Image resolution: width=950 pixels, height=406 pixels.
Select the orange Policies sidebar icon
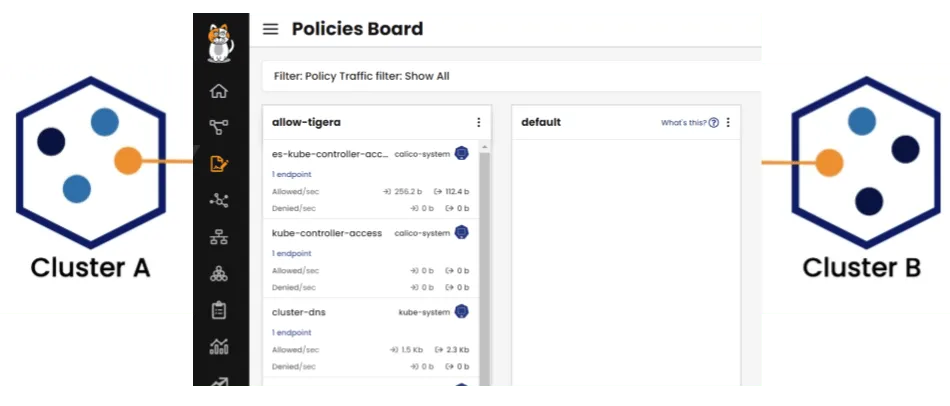[219, 164]
